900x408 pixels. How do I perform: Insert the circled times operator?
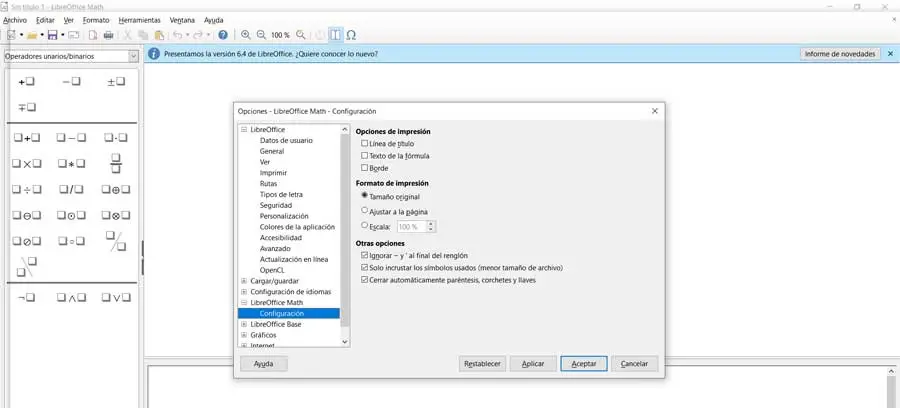tap(116, 216)
